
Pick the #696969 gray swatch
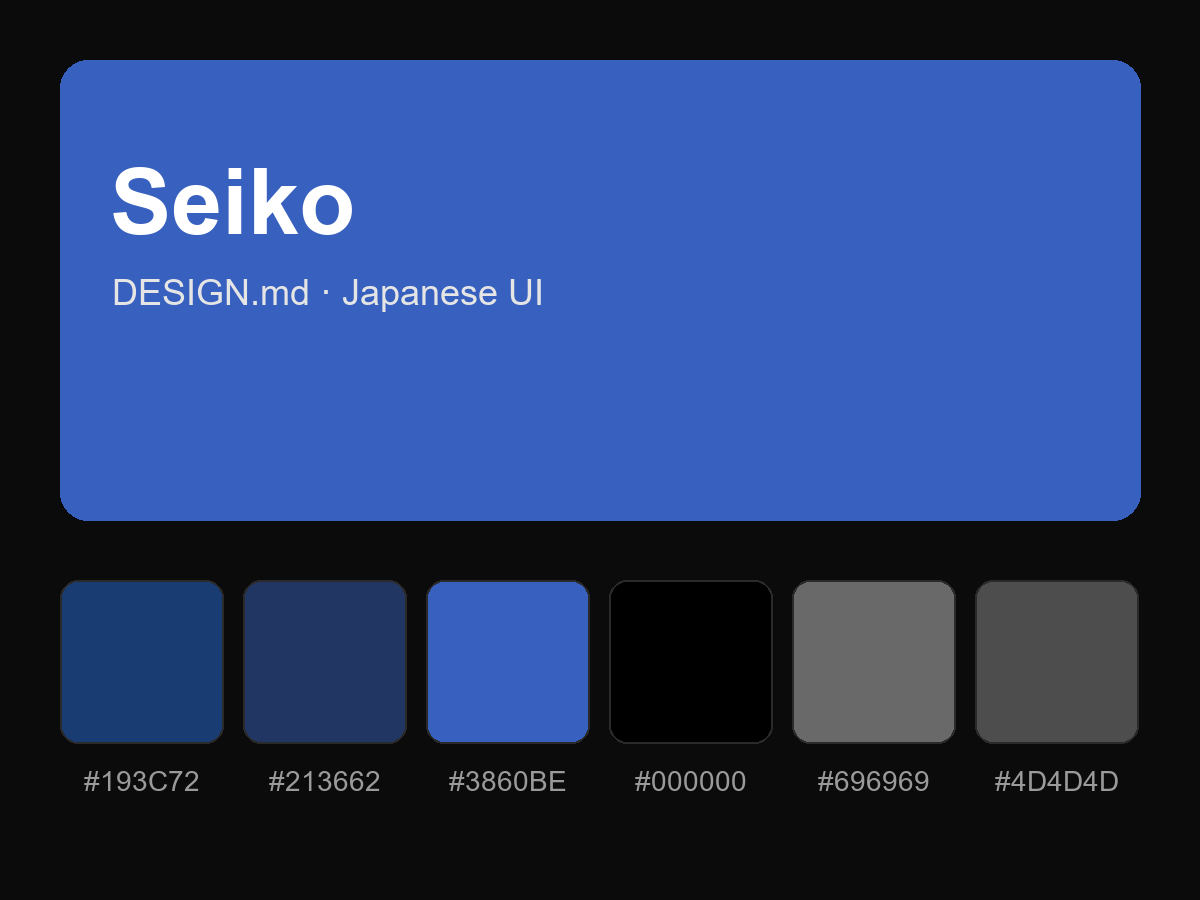pyautogui.click(x=874, y=662)
